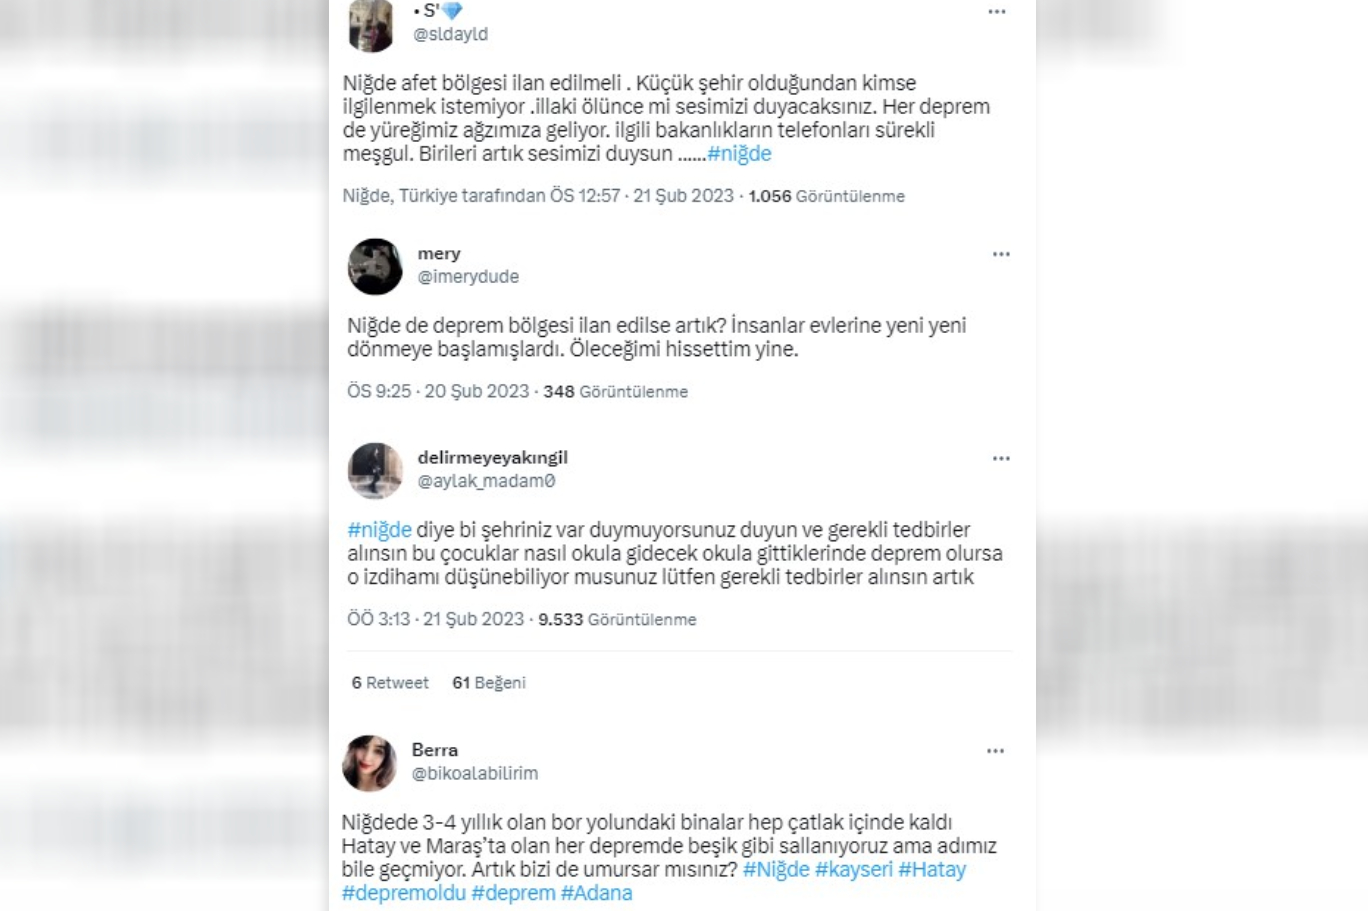
Task: Open Berra's profile photo
Action: click(370, 763)
